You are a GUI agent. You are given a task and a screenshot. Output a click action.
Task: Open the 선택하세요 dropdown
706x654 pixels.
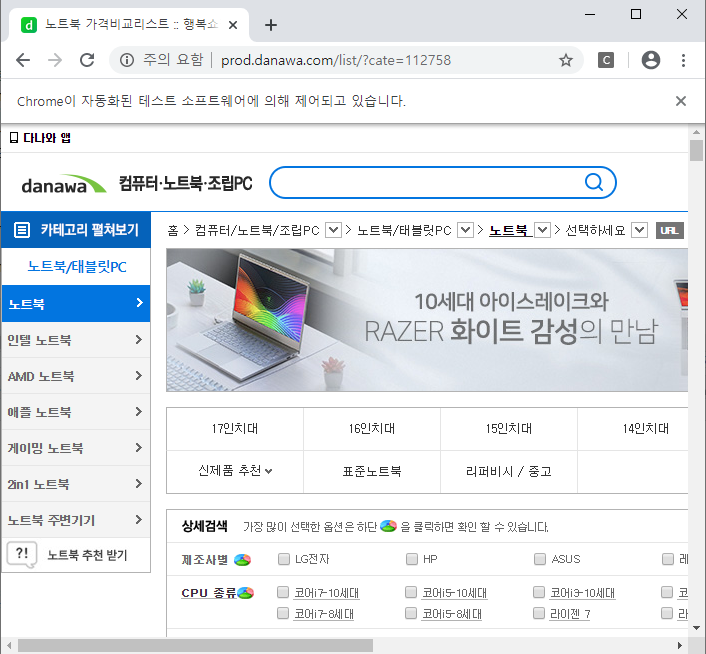(639, 230)
